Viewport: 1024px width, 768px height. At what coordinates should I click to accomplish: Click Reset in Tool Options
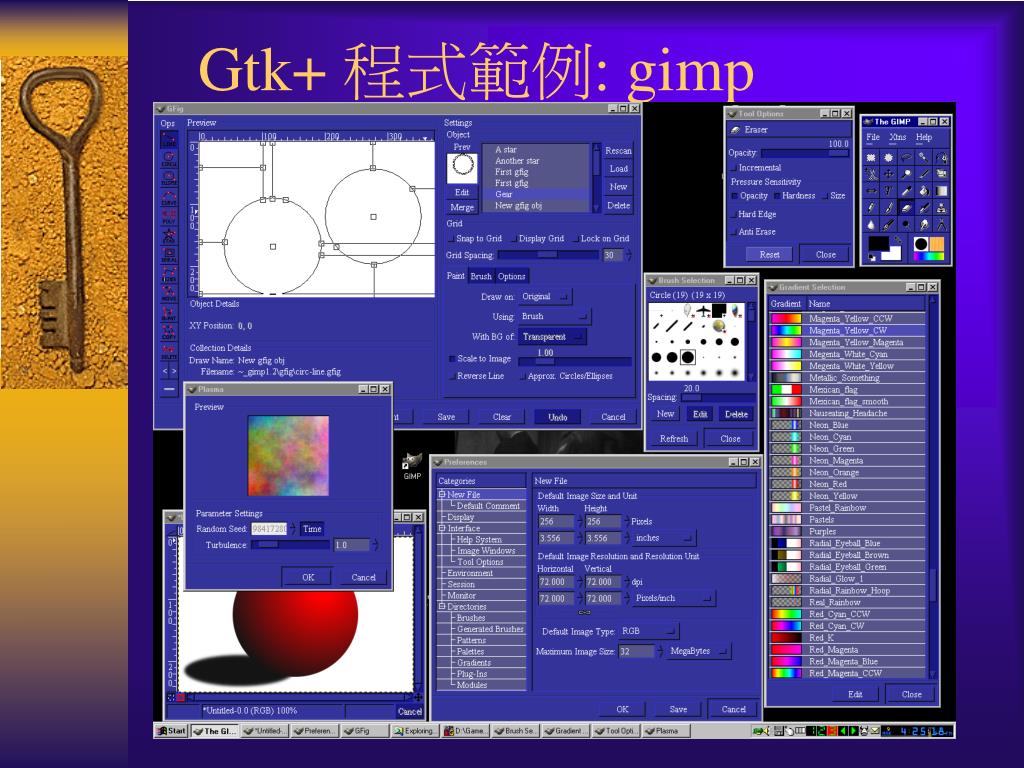tap(769, 255)
